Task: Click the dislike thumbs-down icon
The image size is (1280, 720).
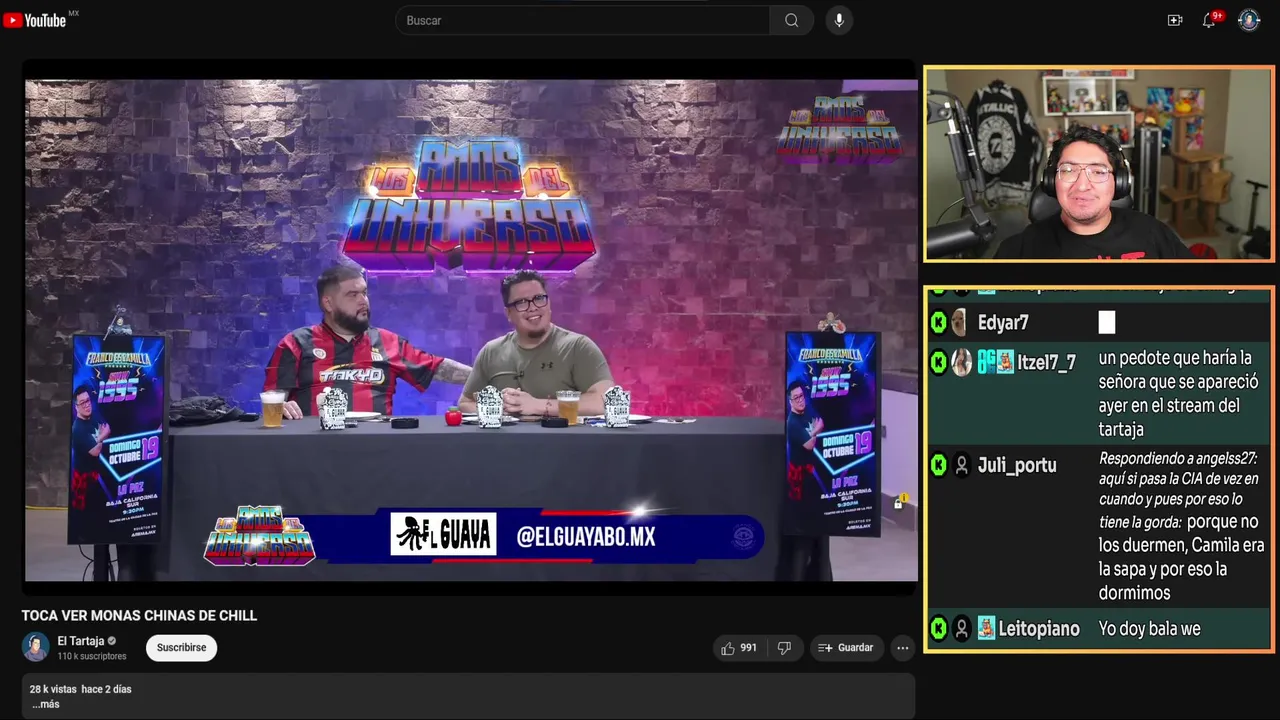Action: (784, 648)
